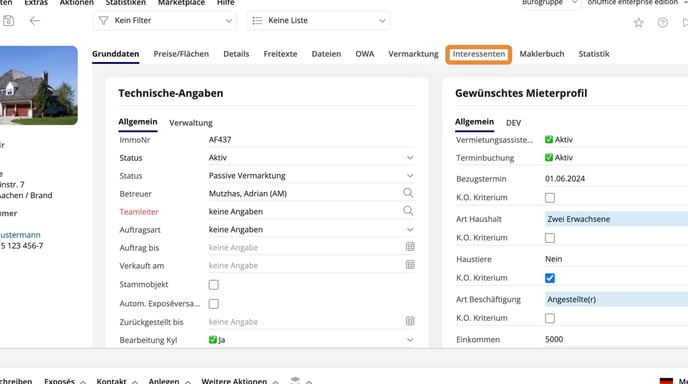
Task: Switch to DEV sub-tab in Mieterprofil
Action: click(513, 123)
